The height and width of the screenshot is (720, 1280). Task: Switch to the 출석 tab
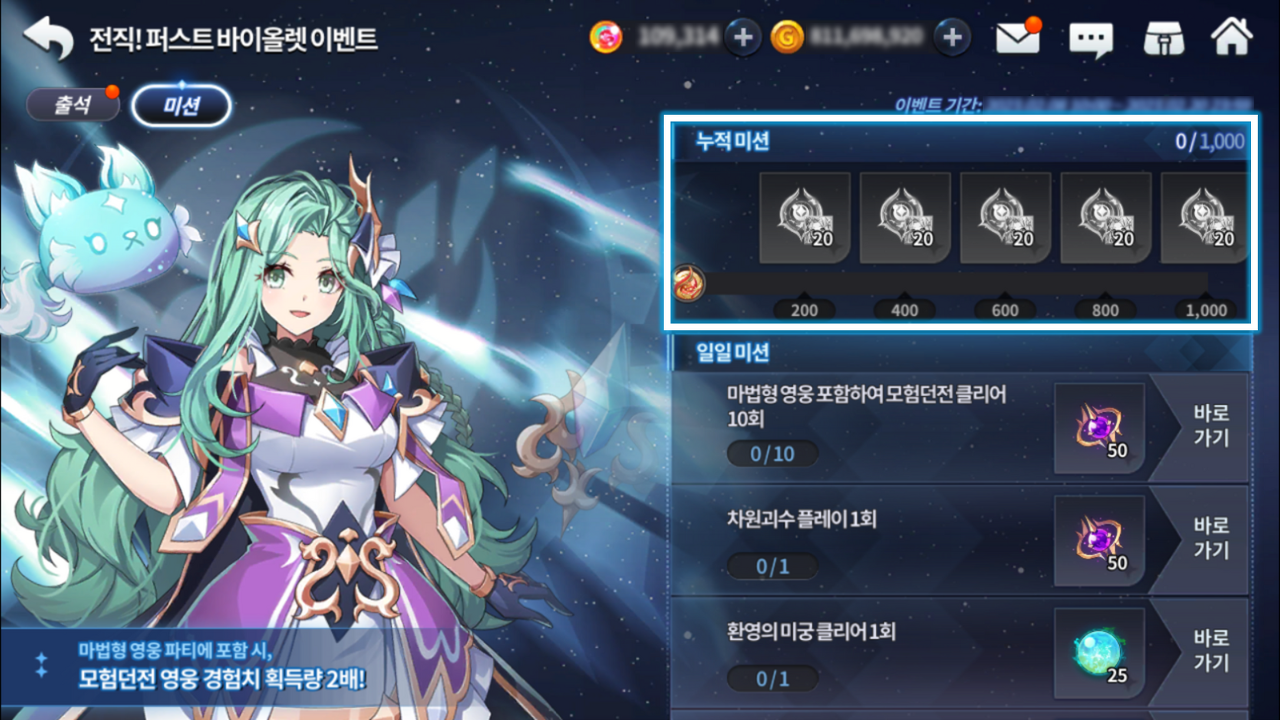[x=73, y=106]
